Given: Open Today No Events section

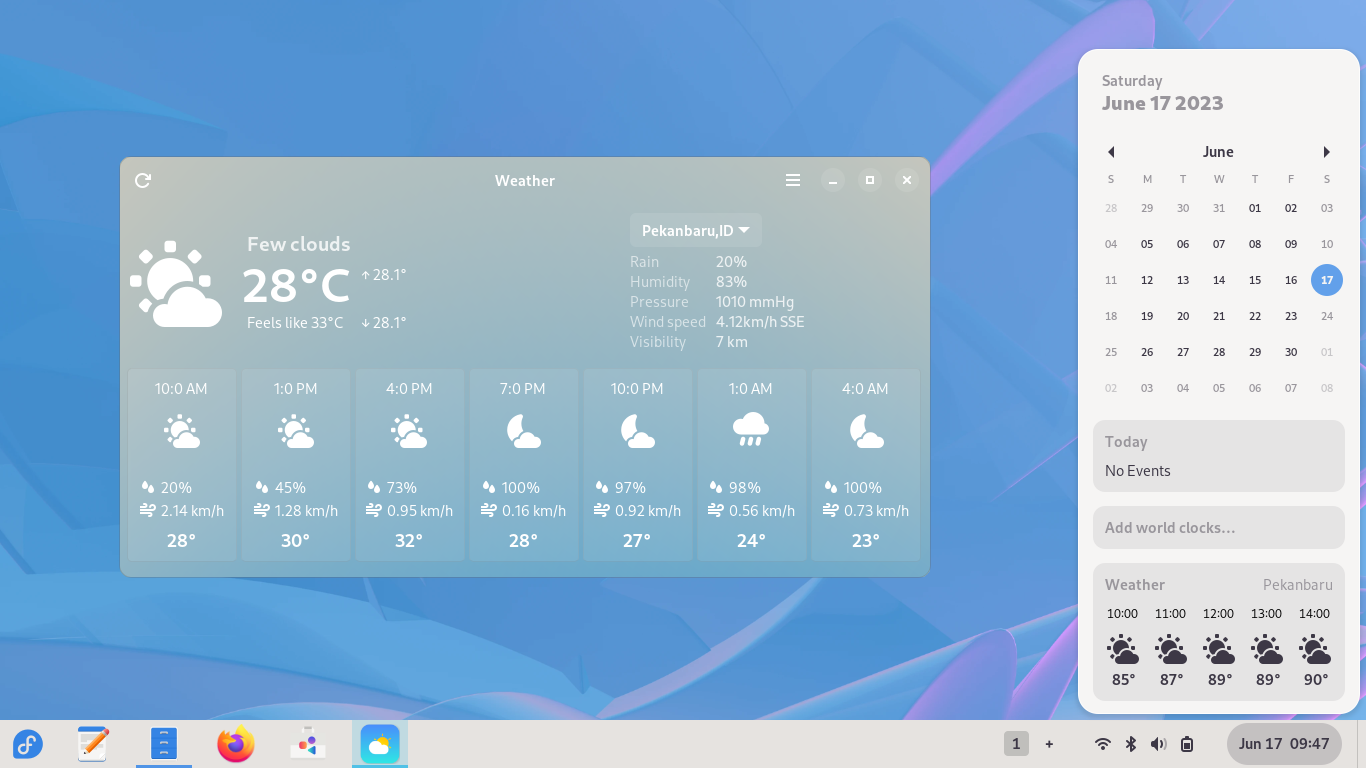Looking at the screenshot, I should point(1219,456).
